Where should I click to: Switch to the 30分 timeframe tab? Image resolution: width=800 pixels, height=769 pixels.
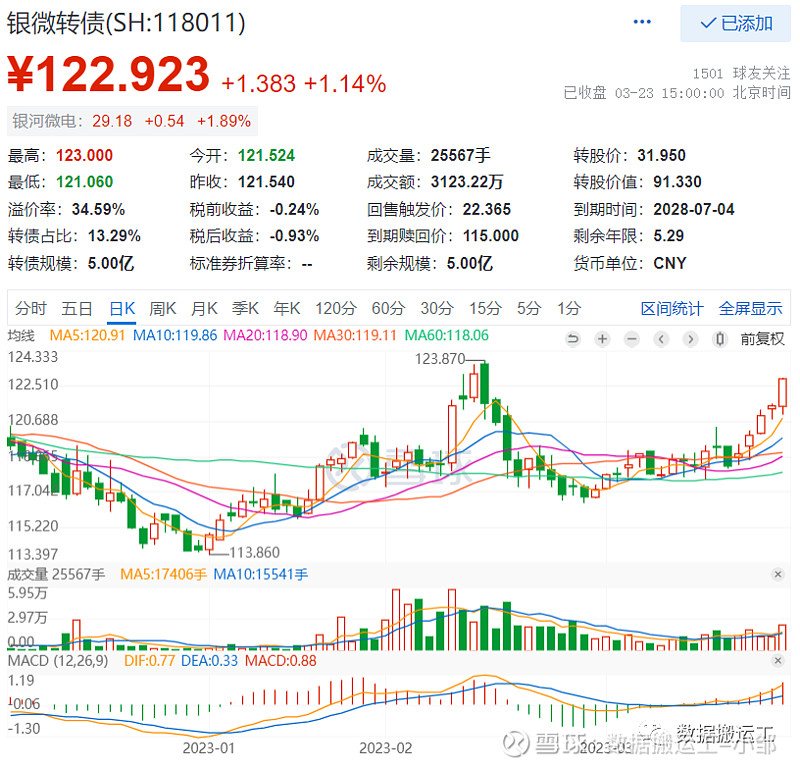pos(437,308)
